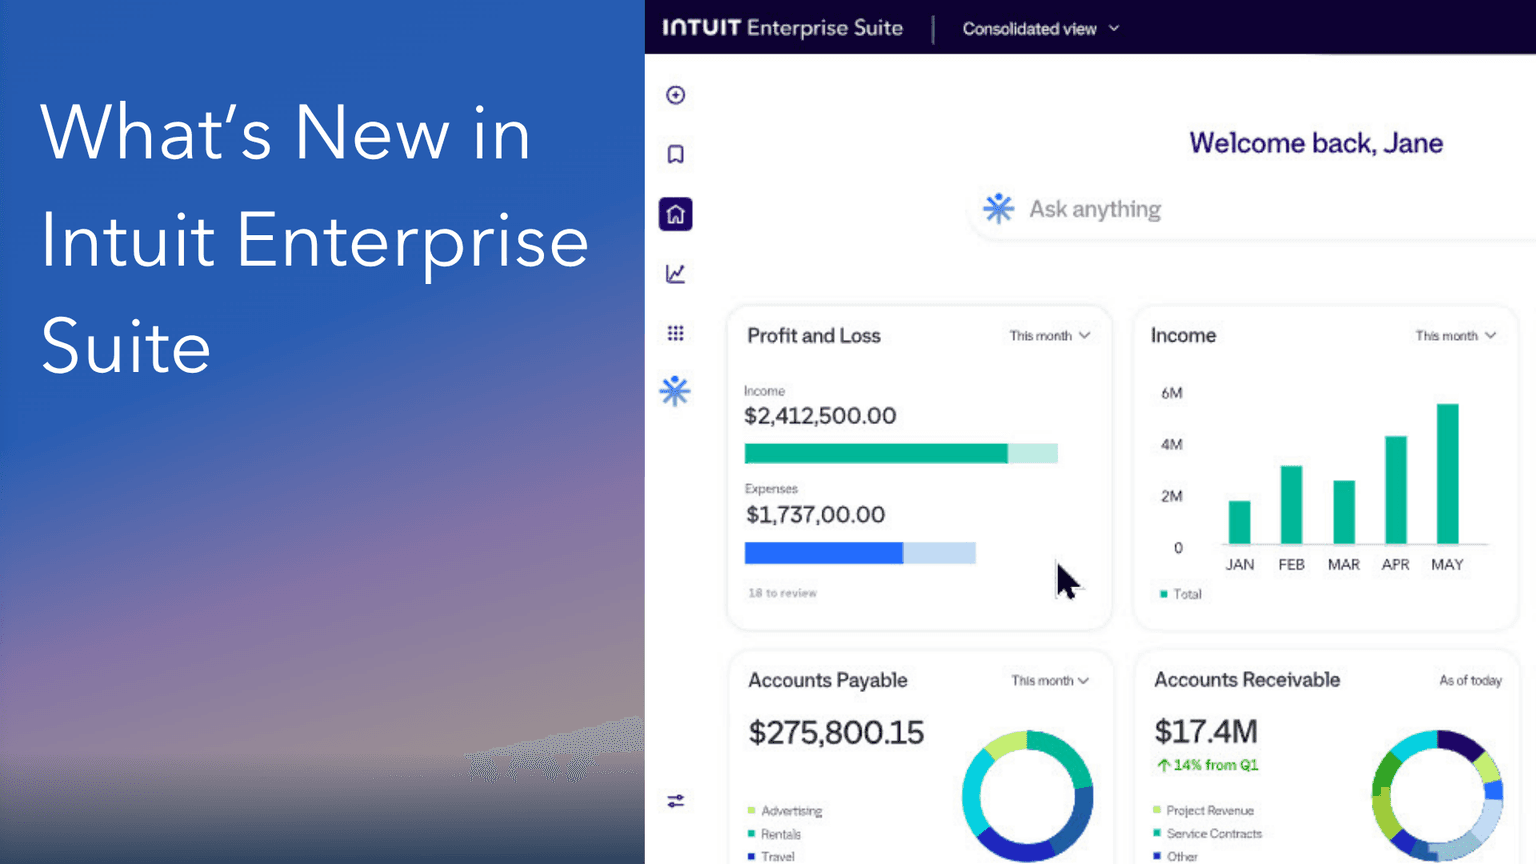
Task: Click the Advertising legend item
Action: click(785, 811)
